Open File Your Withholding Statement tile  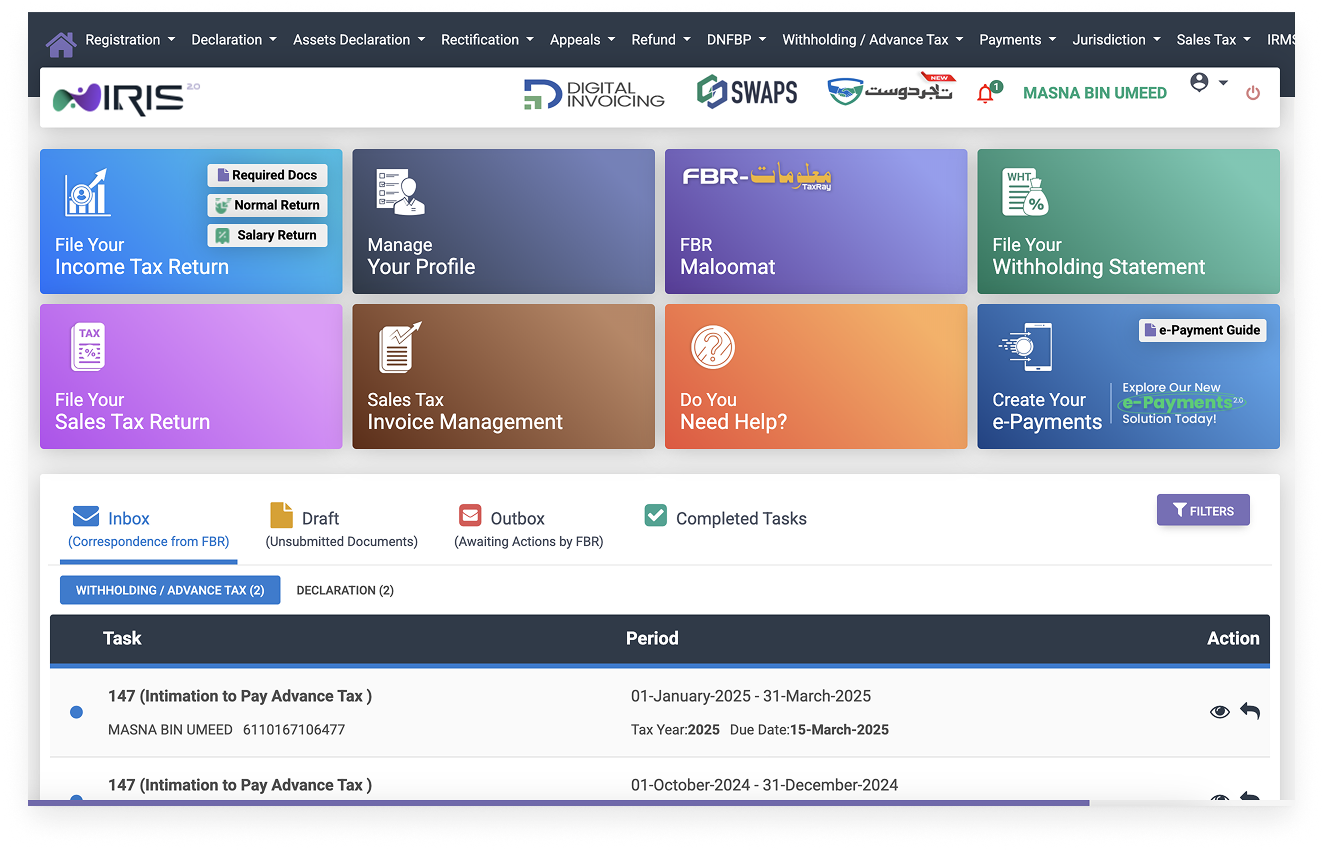point(1128,221)
